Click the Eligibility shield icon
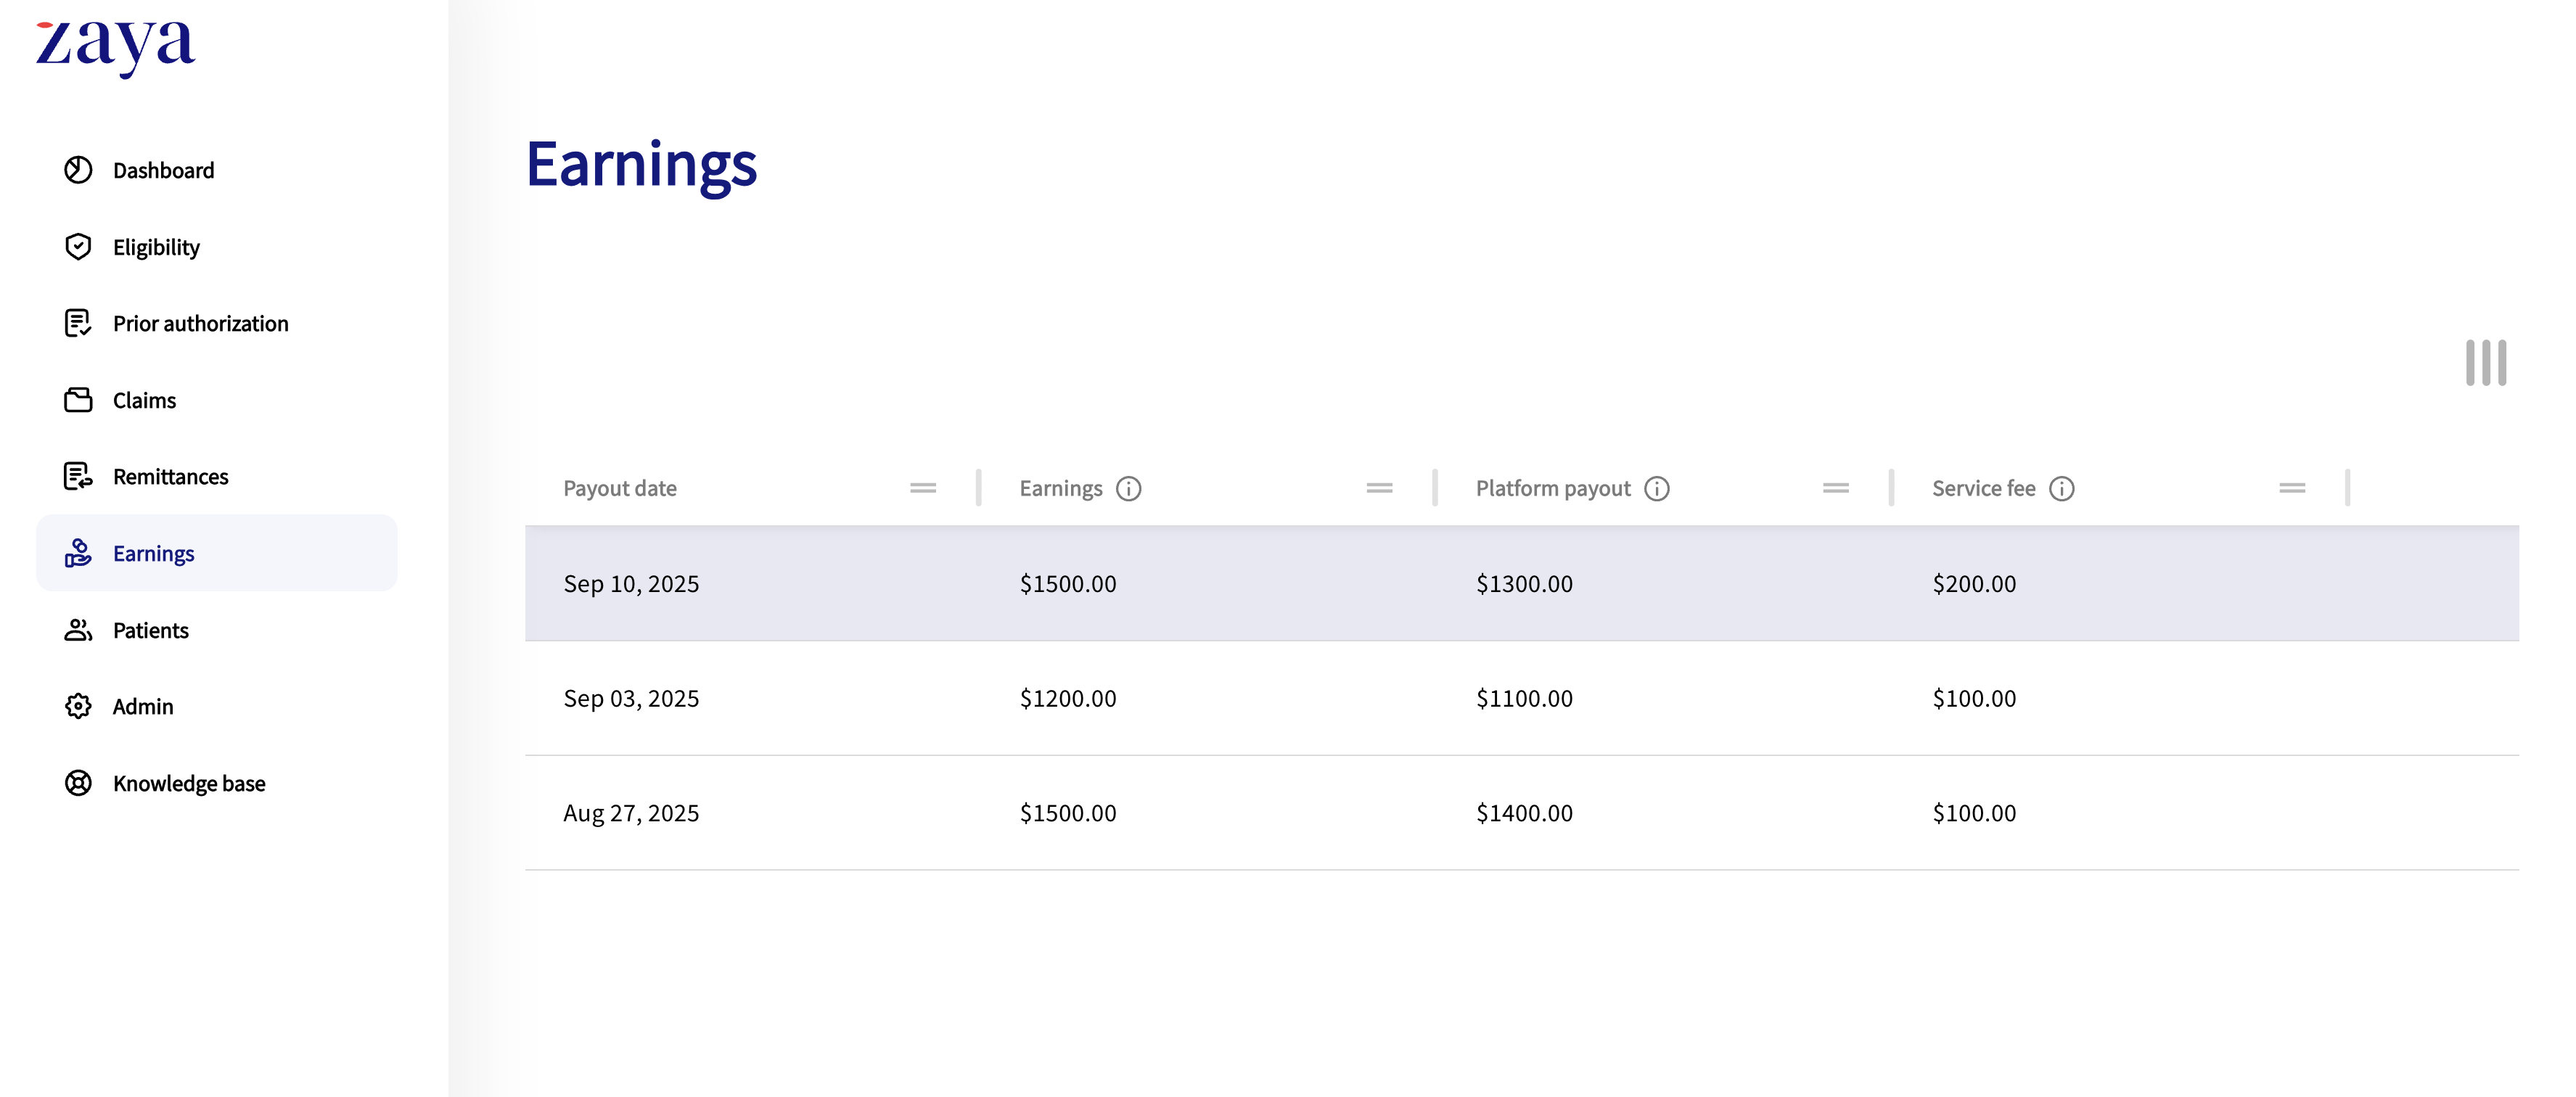Viewport: 2576px width, 1097px height. (x=78, y=247)
